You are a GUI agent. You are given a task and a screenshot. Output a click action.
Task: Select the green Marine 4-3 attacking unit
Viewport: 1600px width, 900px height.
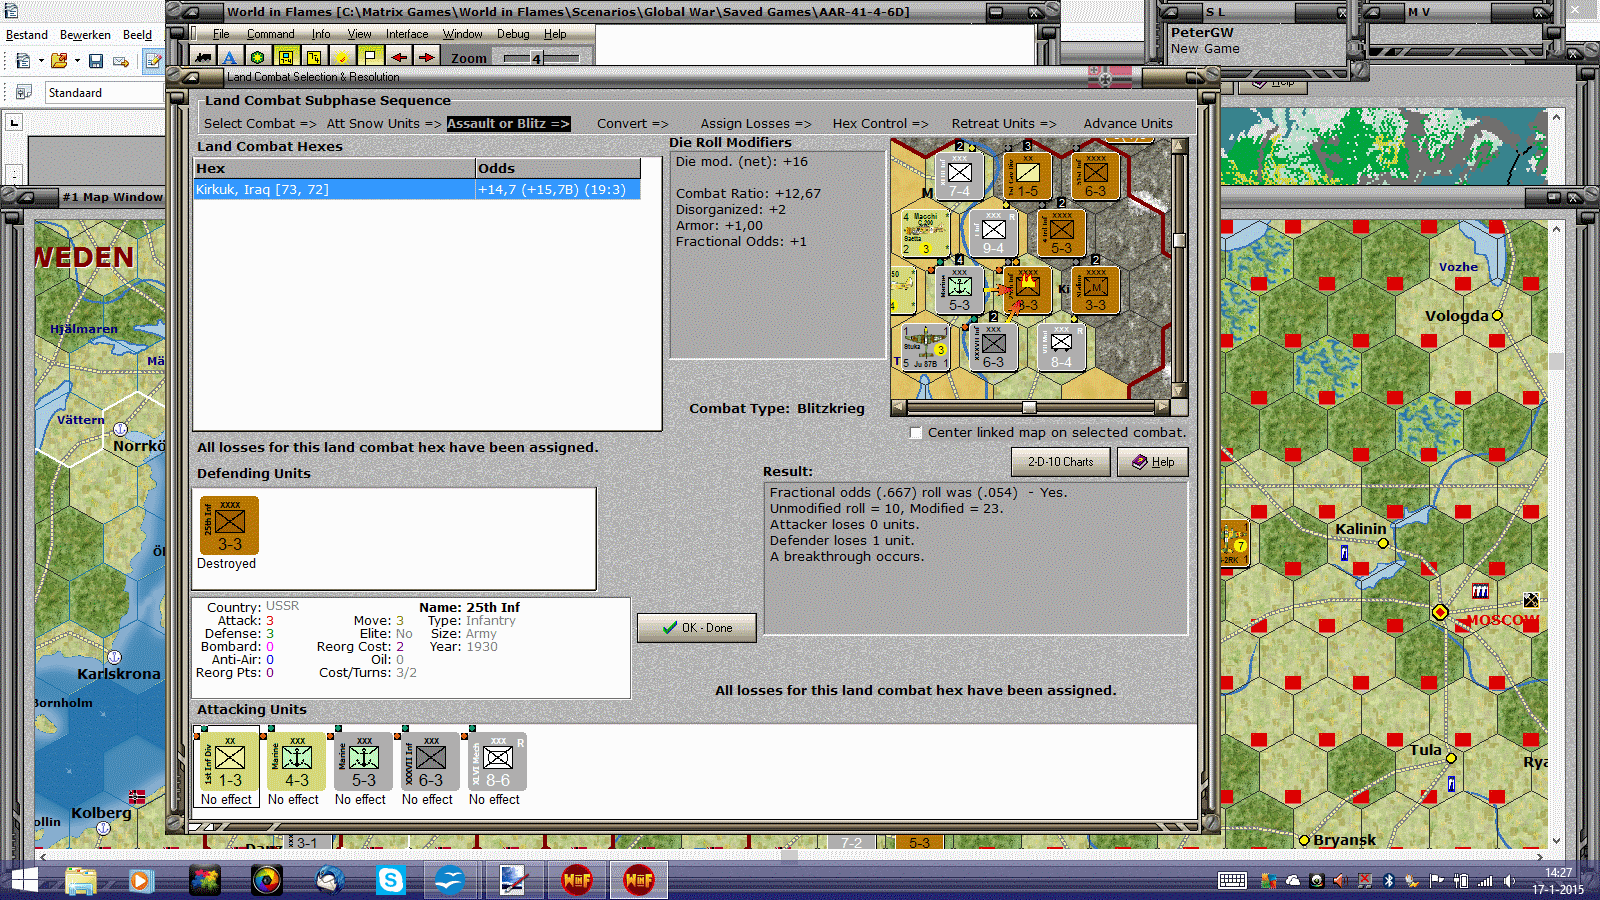[x=296, y=761]
